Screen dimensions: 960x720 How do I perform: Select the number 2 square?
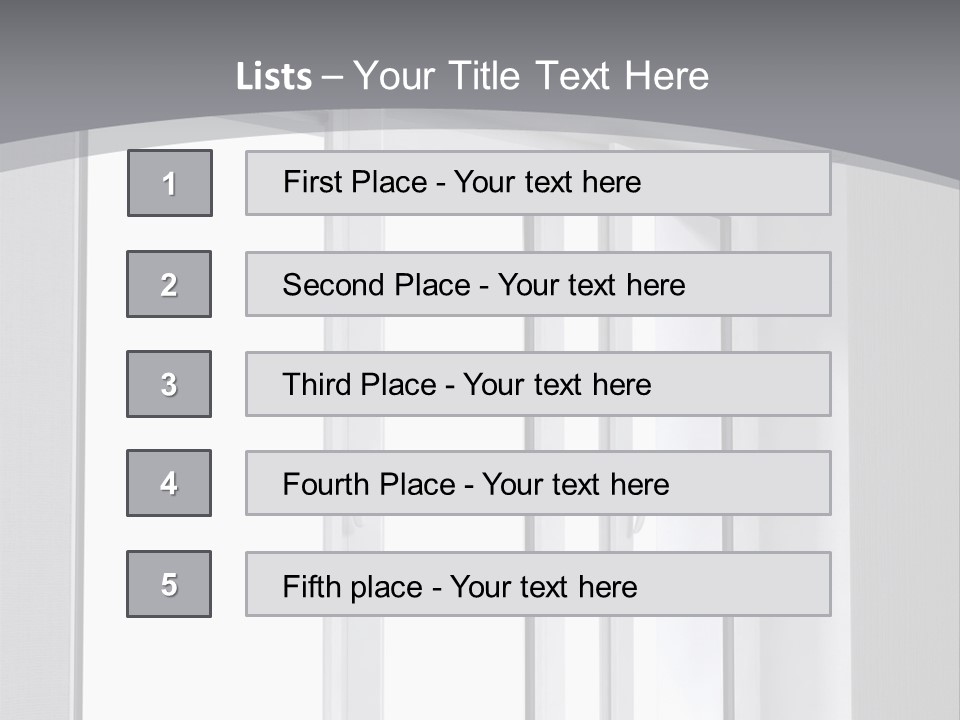pyautogui.click(x=169, y=284)
